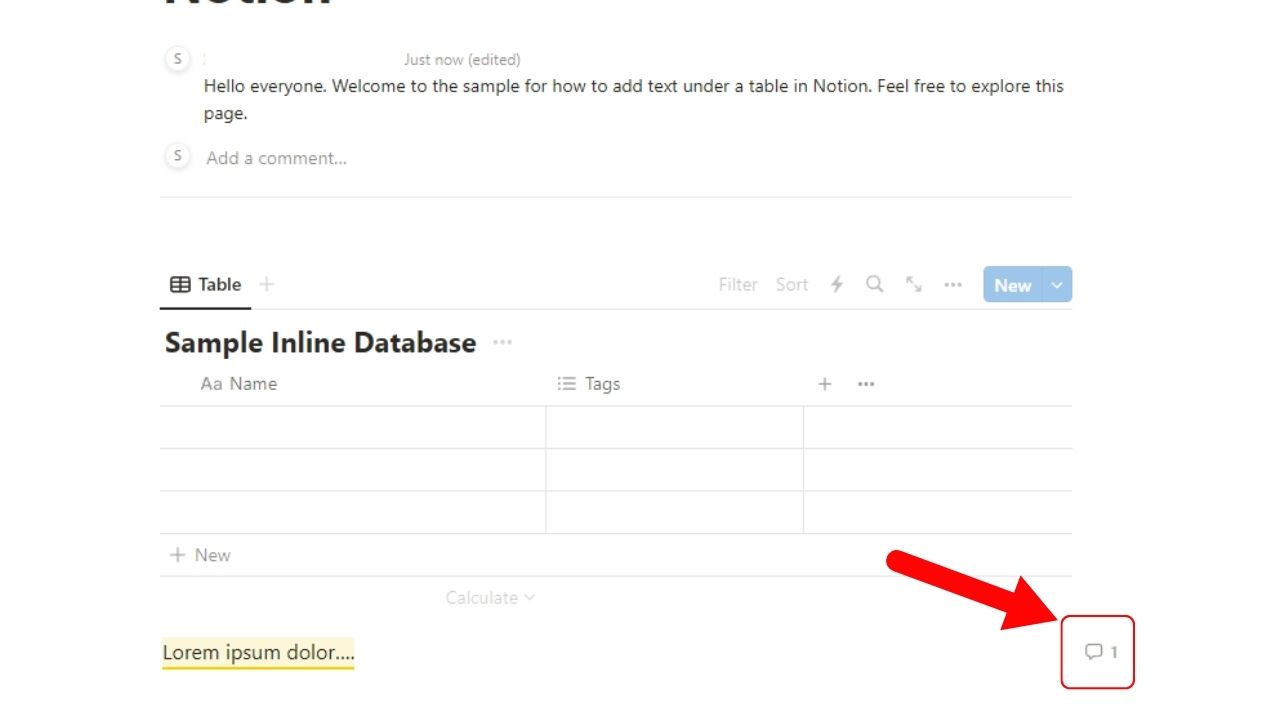Click the comment text starting Hello everyone
This screenshot has width=1280, height=720.
coord(634,100)
